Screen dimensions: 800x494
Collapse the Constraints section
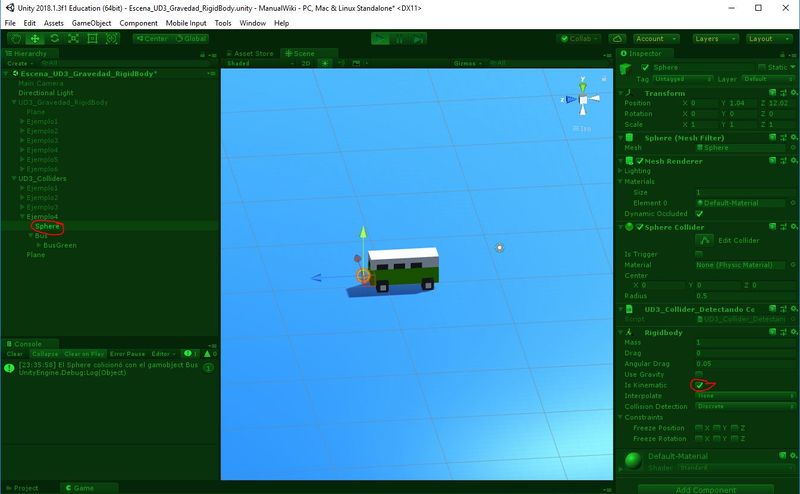click(620, 417)
